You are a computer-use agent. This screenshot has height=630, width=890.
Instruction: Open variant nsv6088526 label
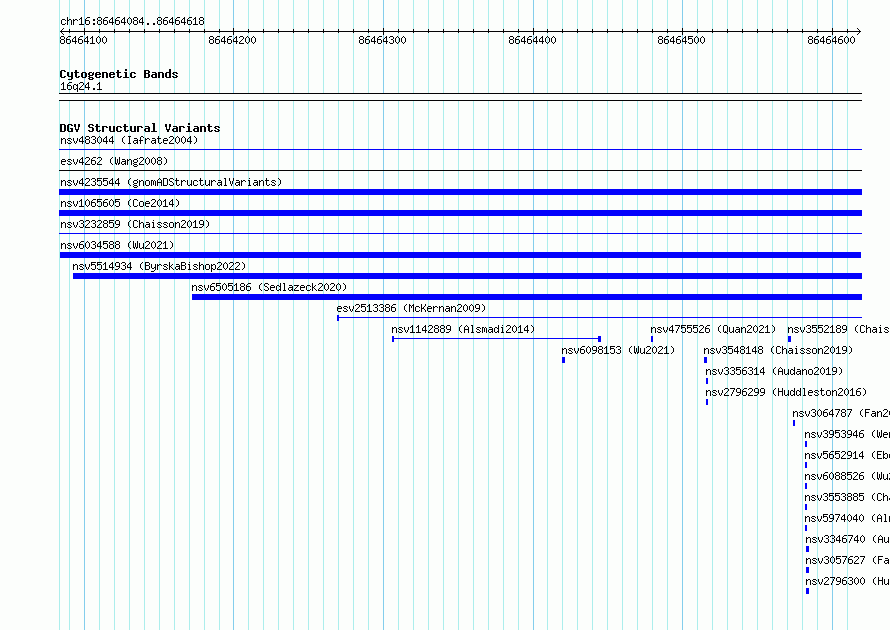click(x=847, y=476)
